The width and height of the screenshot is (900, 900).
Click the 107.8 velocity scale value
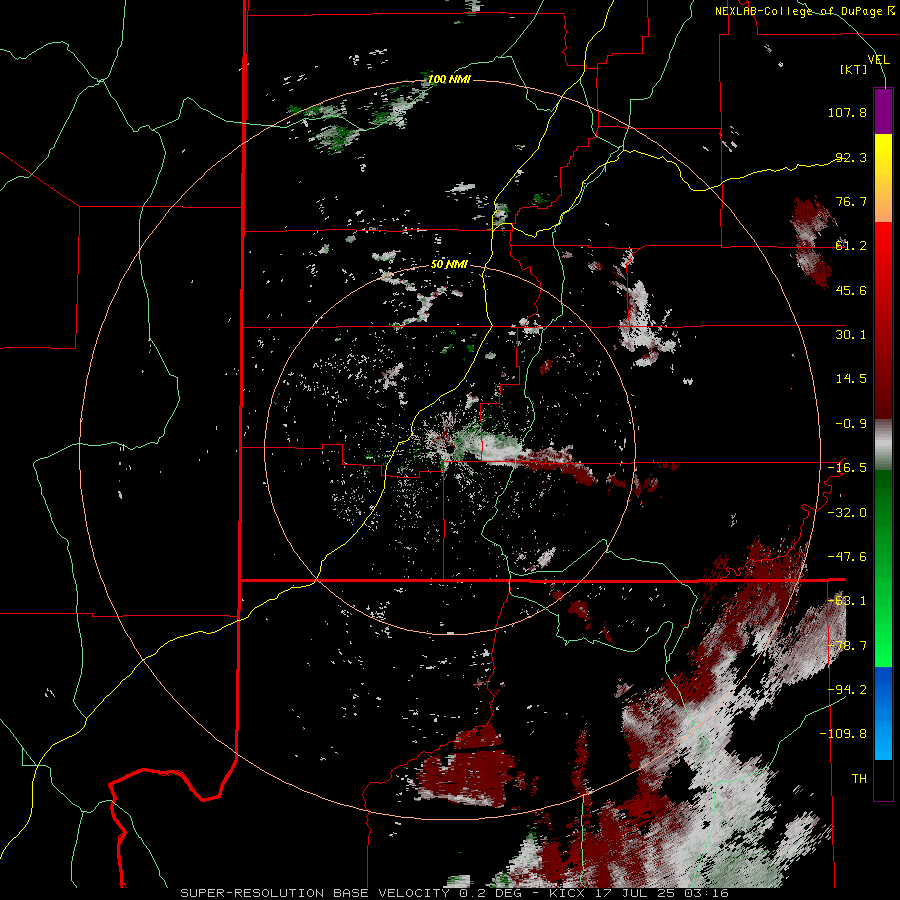(847, 112)
